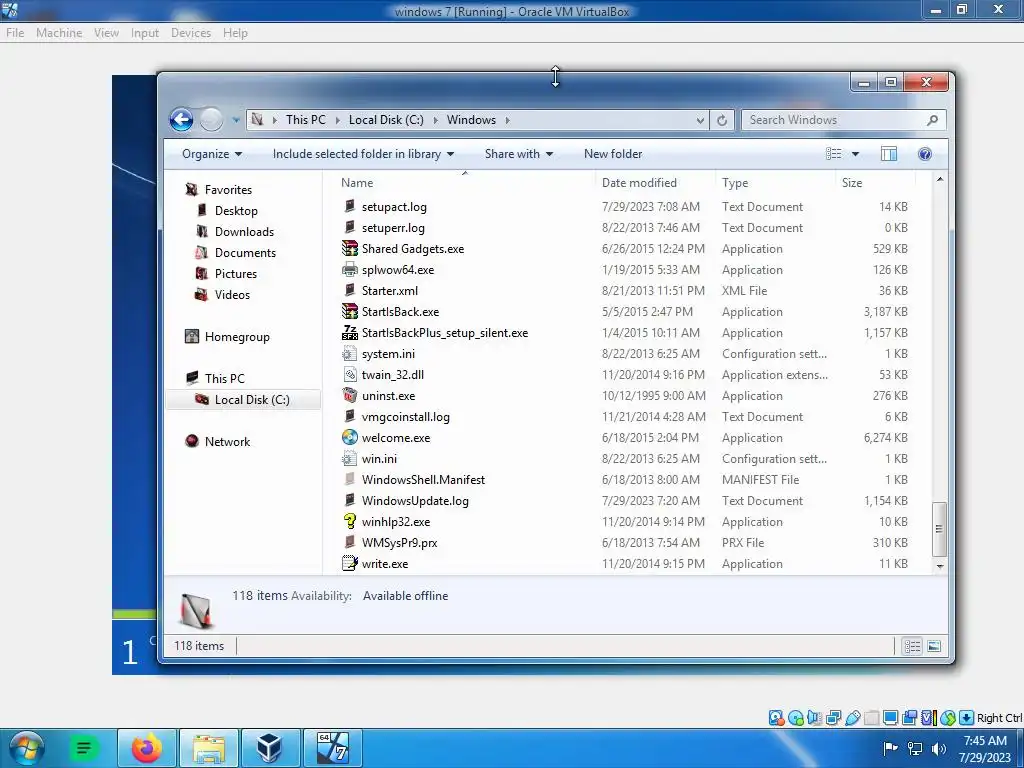Screen dimensions: 1024x768
Task: Expand the chevron after This PC breadcrumb
Action: [x=338, y=120]
